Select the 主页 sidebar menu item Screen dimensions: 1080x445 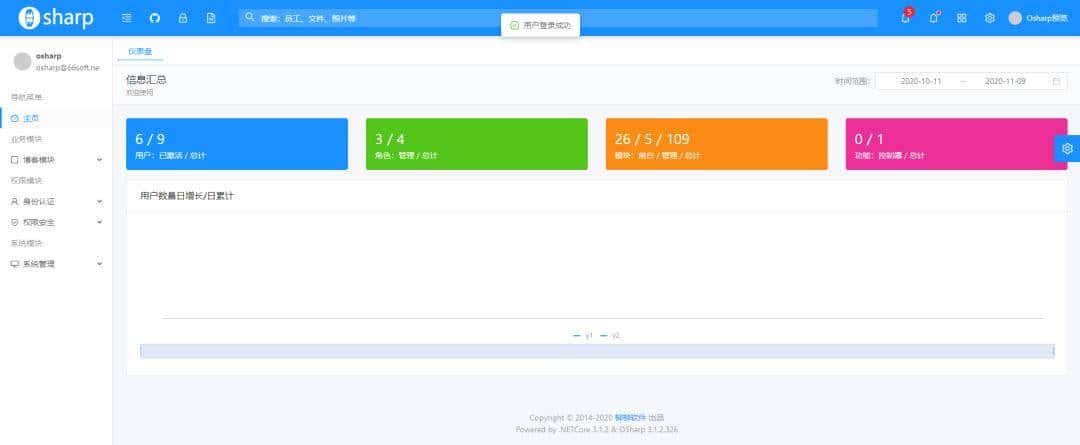click(x=56, y=118)
